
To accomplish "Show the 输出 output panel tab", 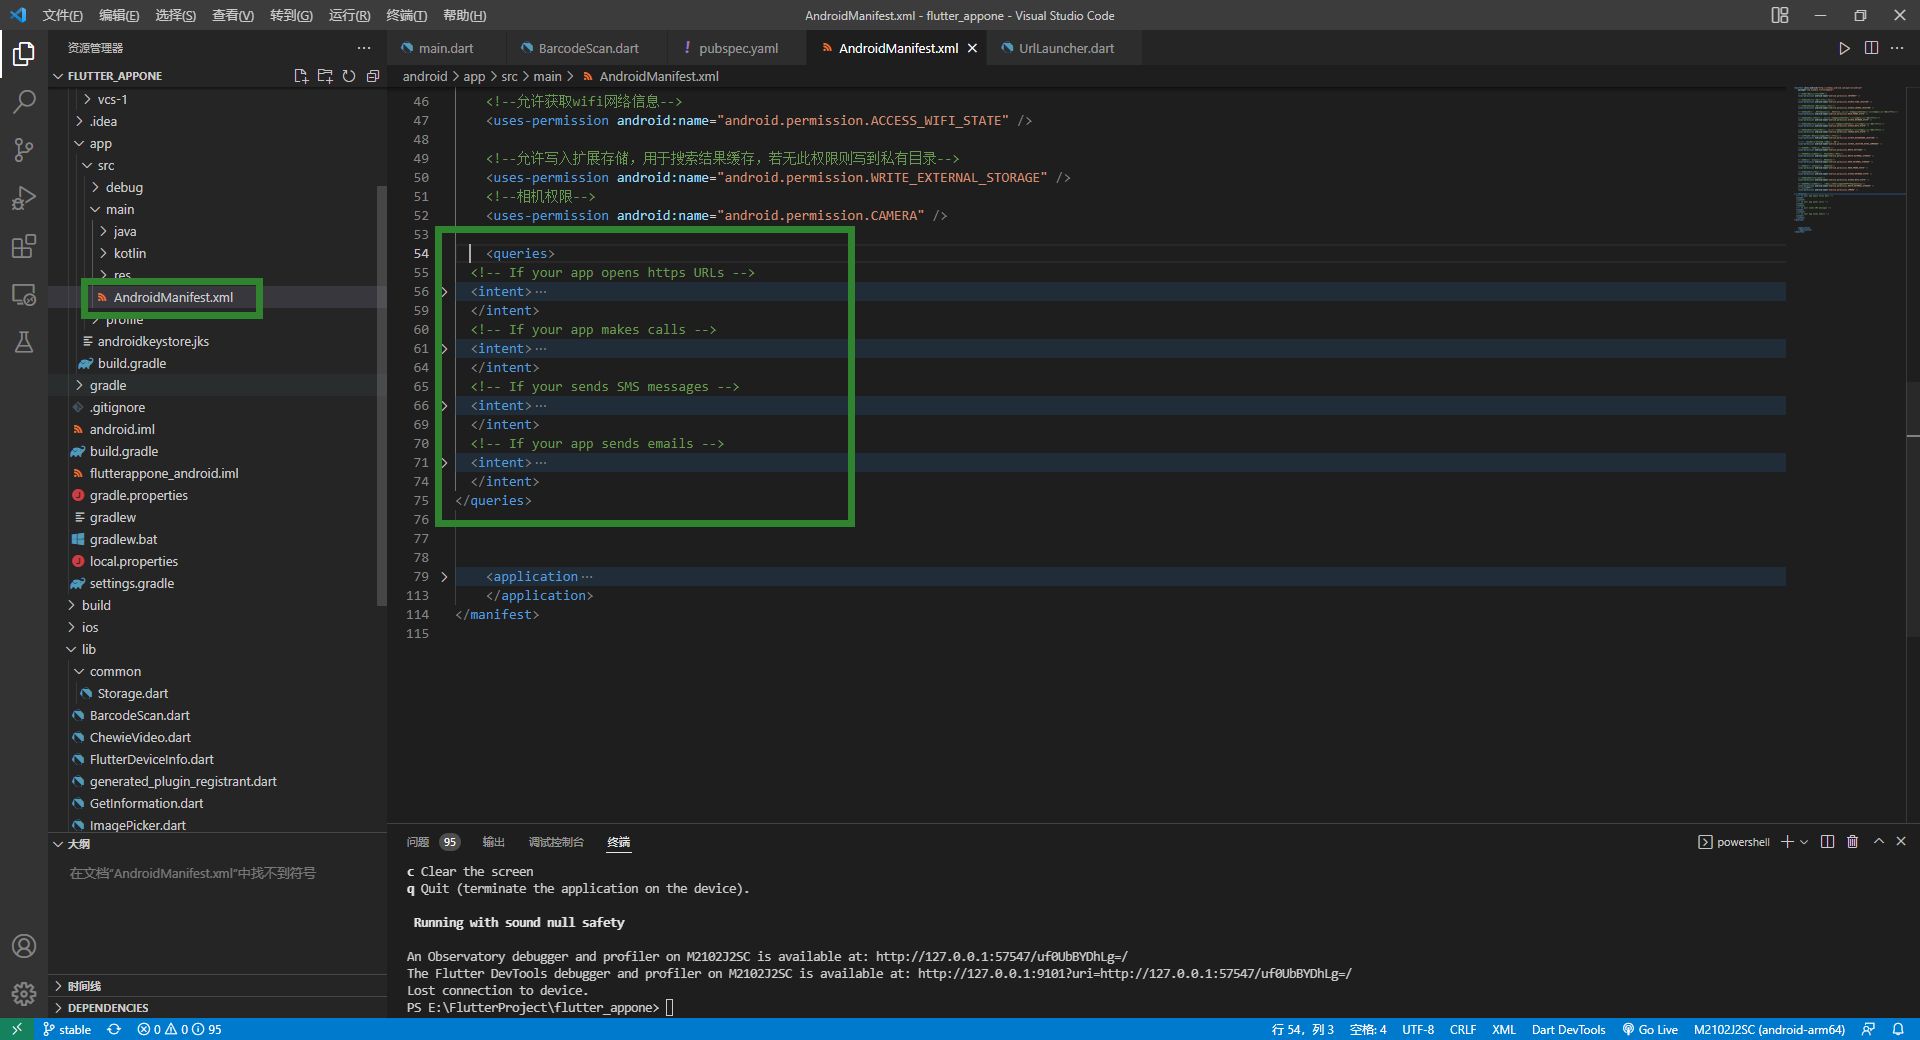I will (x=494, y=842).
